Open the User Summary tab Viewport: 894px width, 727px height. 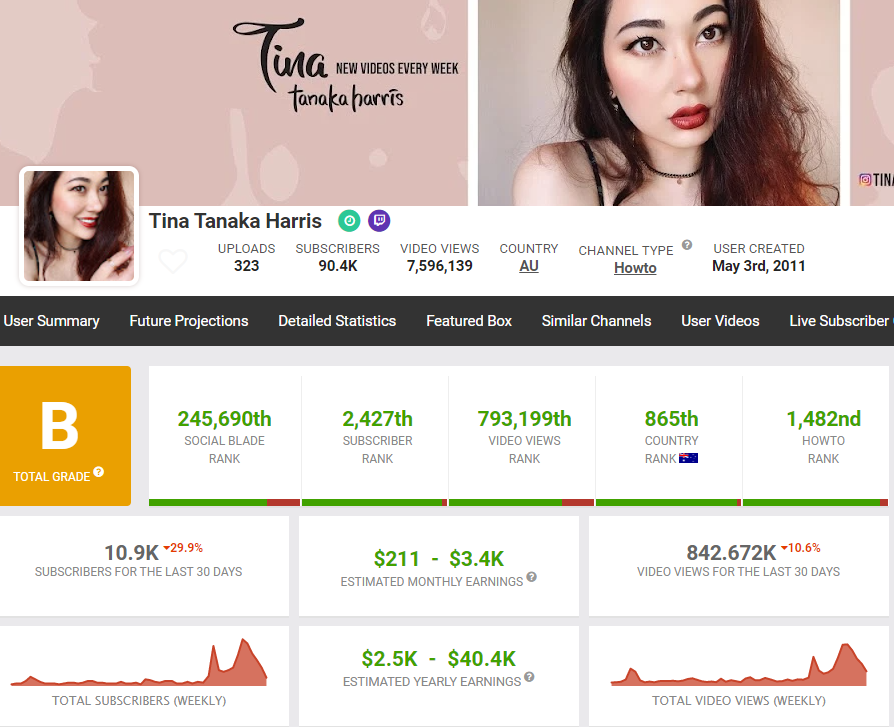pos(51,321)
